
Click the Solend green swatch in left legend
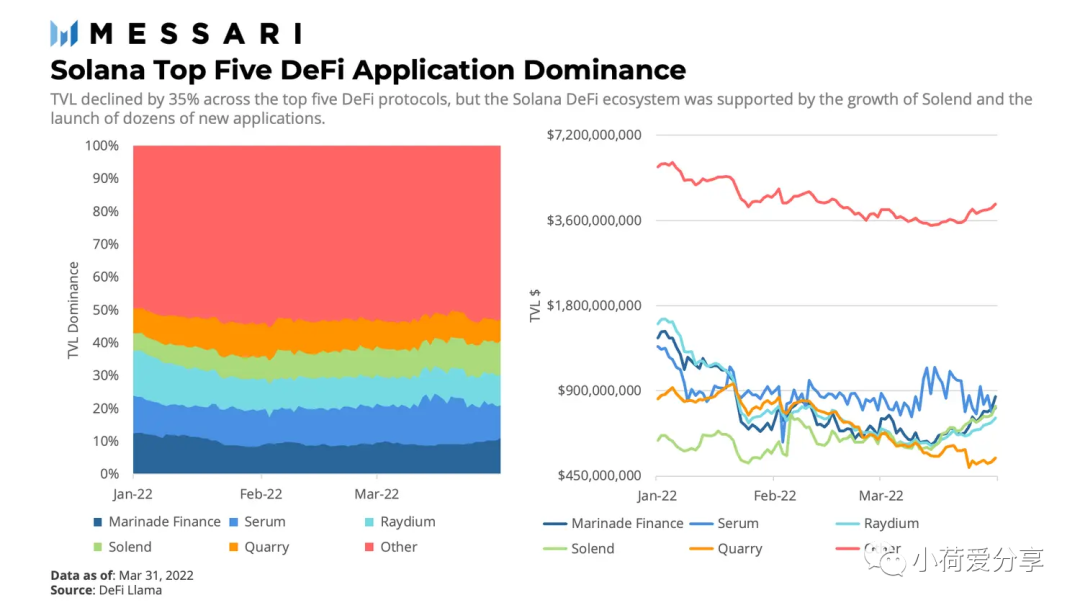click(x=98, y=547)
